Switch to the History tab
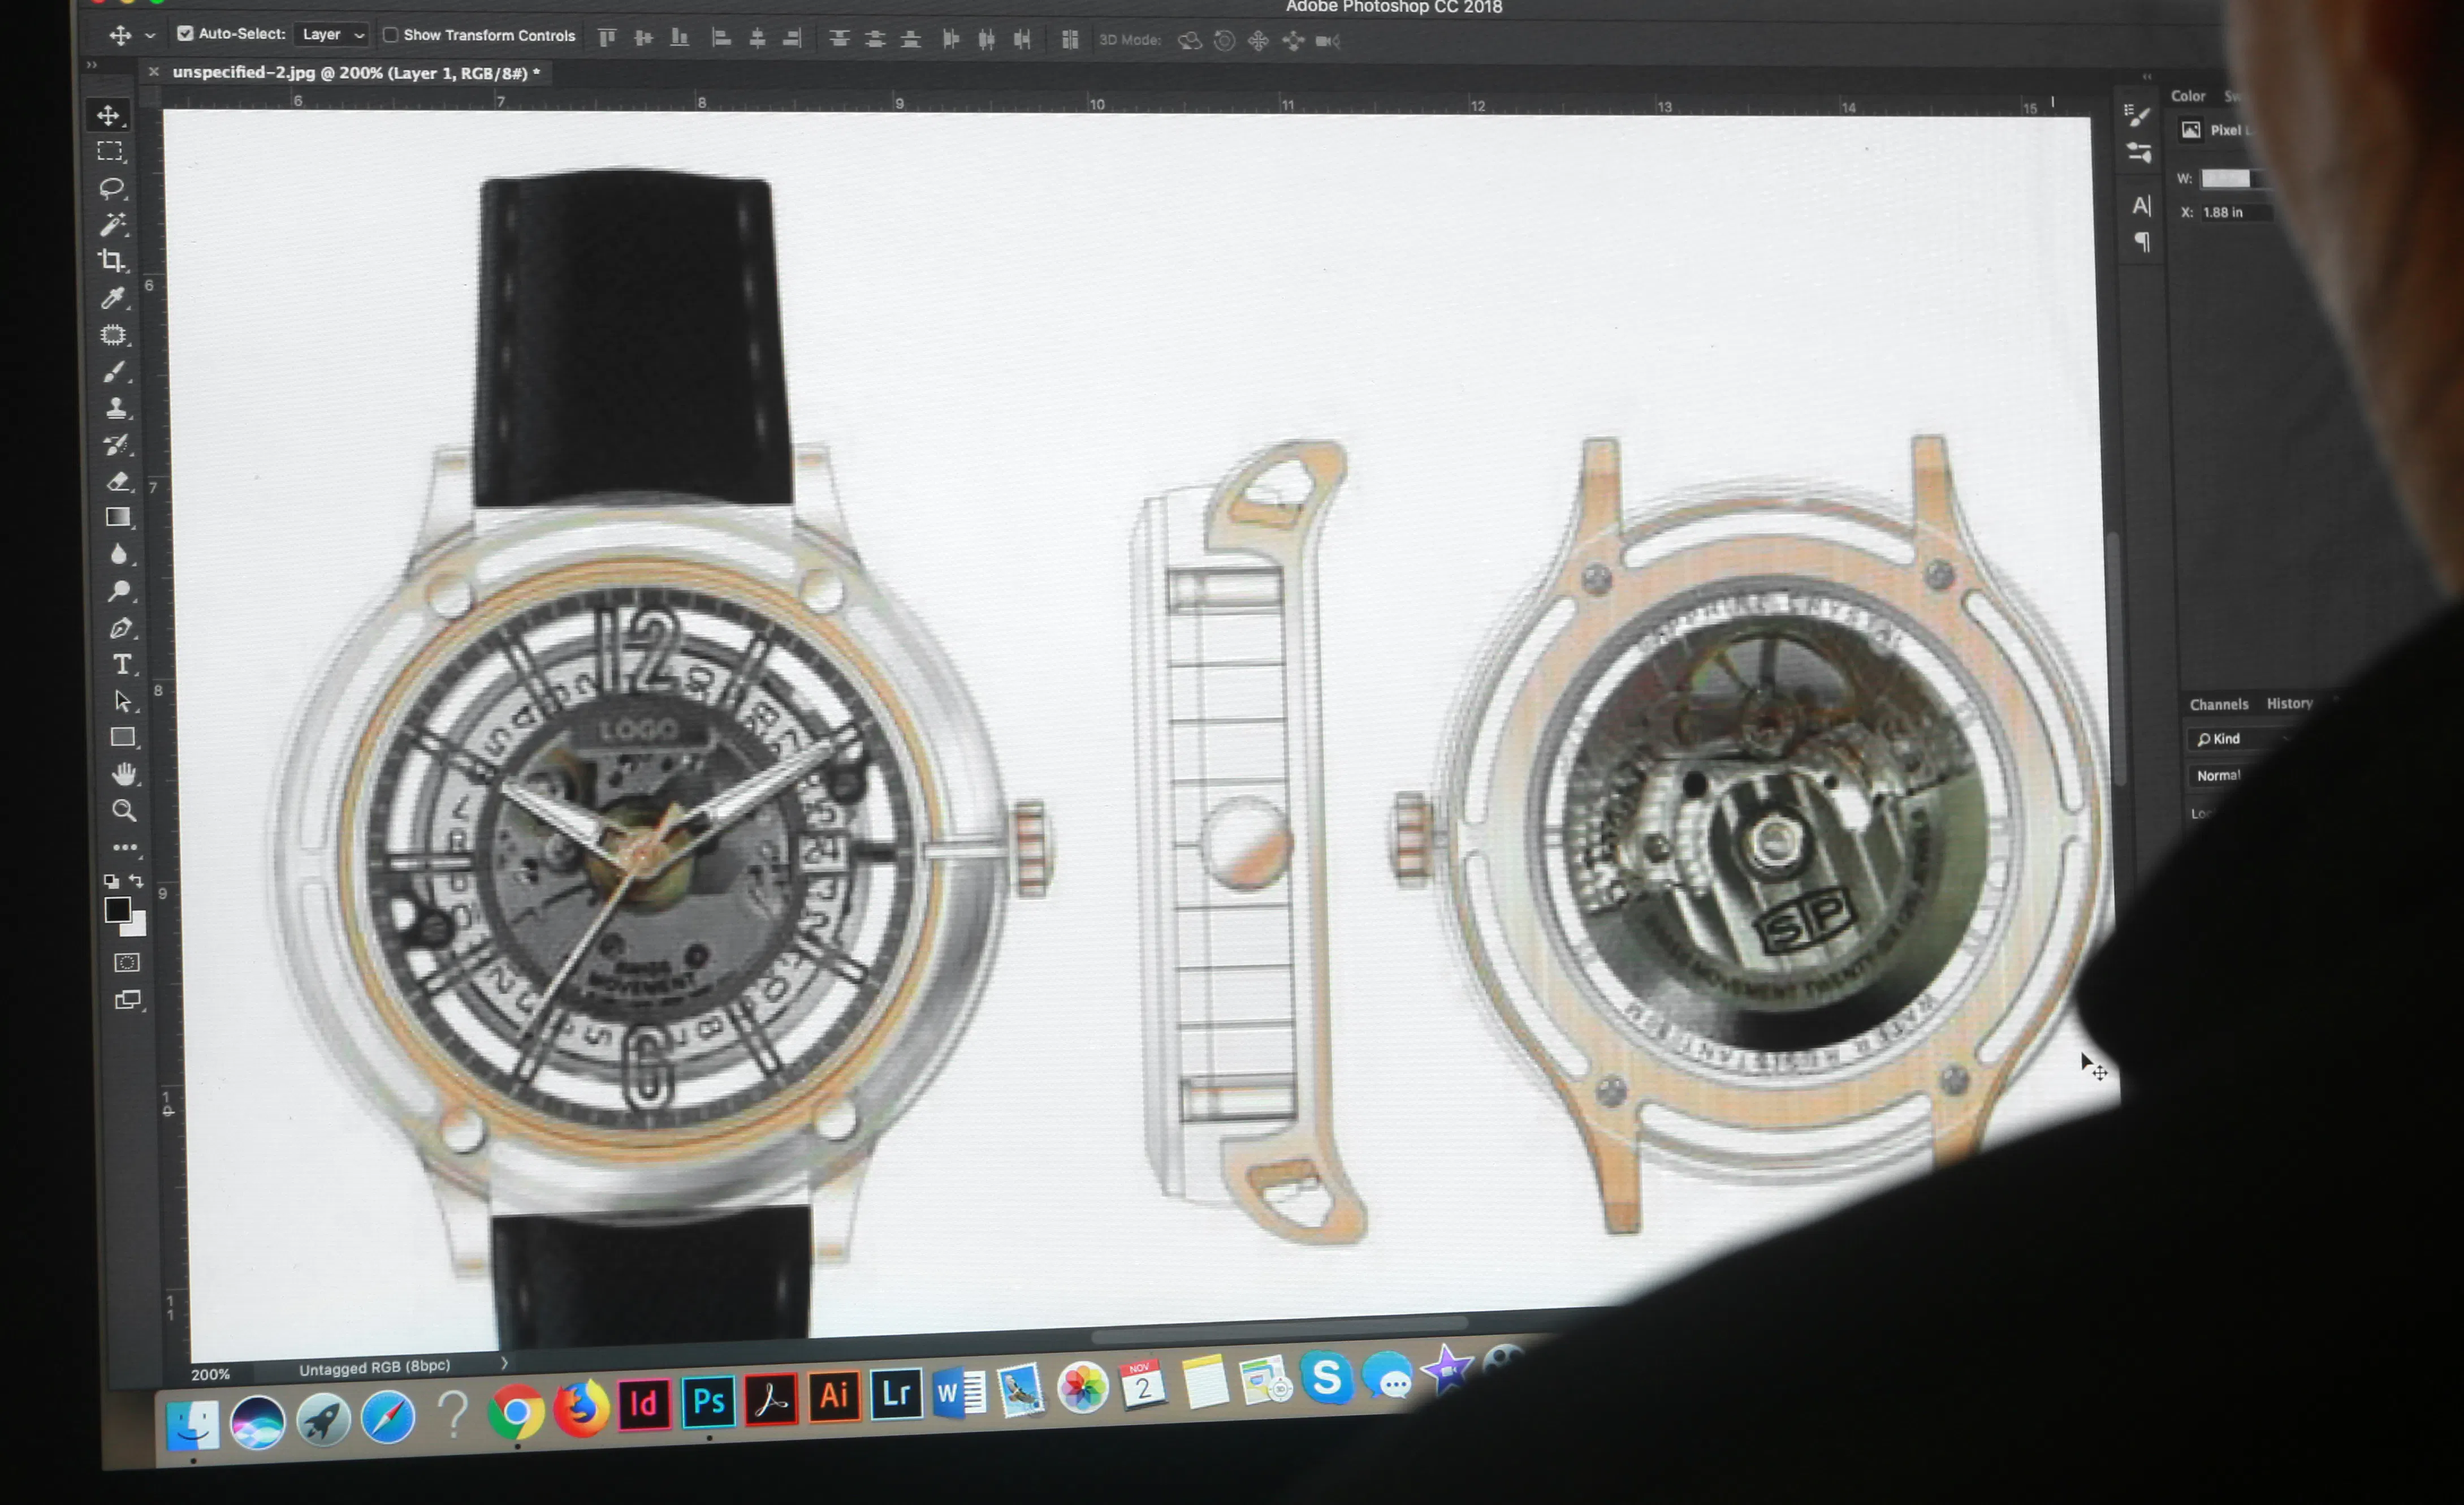Viewport: 2464px width, 1505px height. pos(2289,703)
